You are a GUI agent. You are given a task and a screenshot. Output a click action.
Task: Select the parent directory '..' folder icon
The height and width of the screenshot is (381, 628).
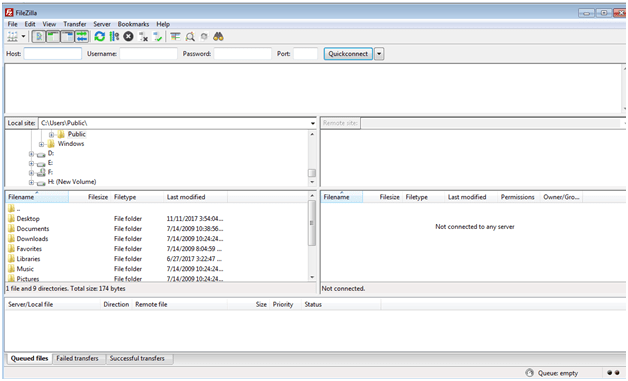tap(11, 208)
